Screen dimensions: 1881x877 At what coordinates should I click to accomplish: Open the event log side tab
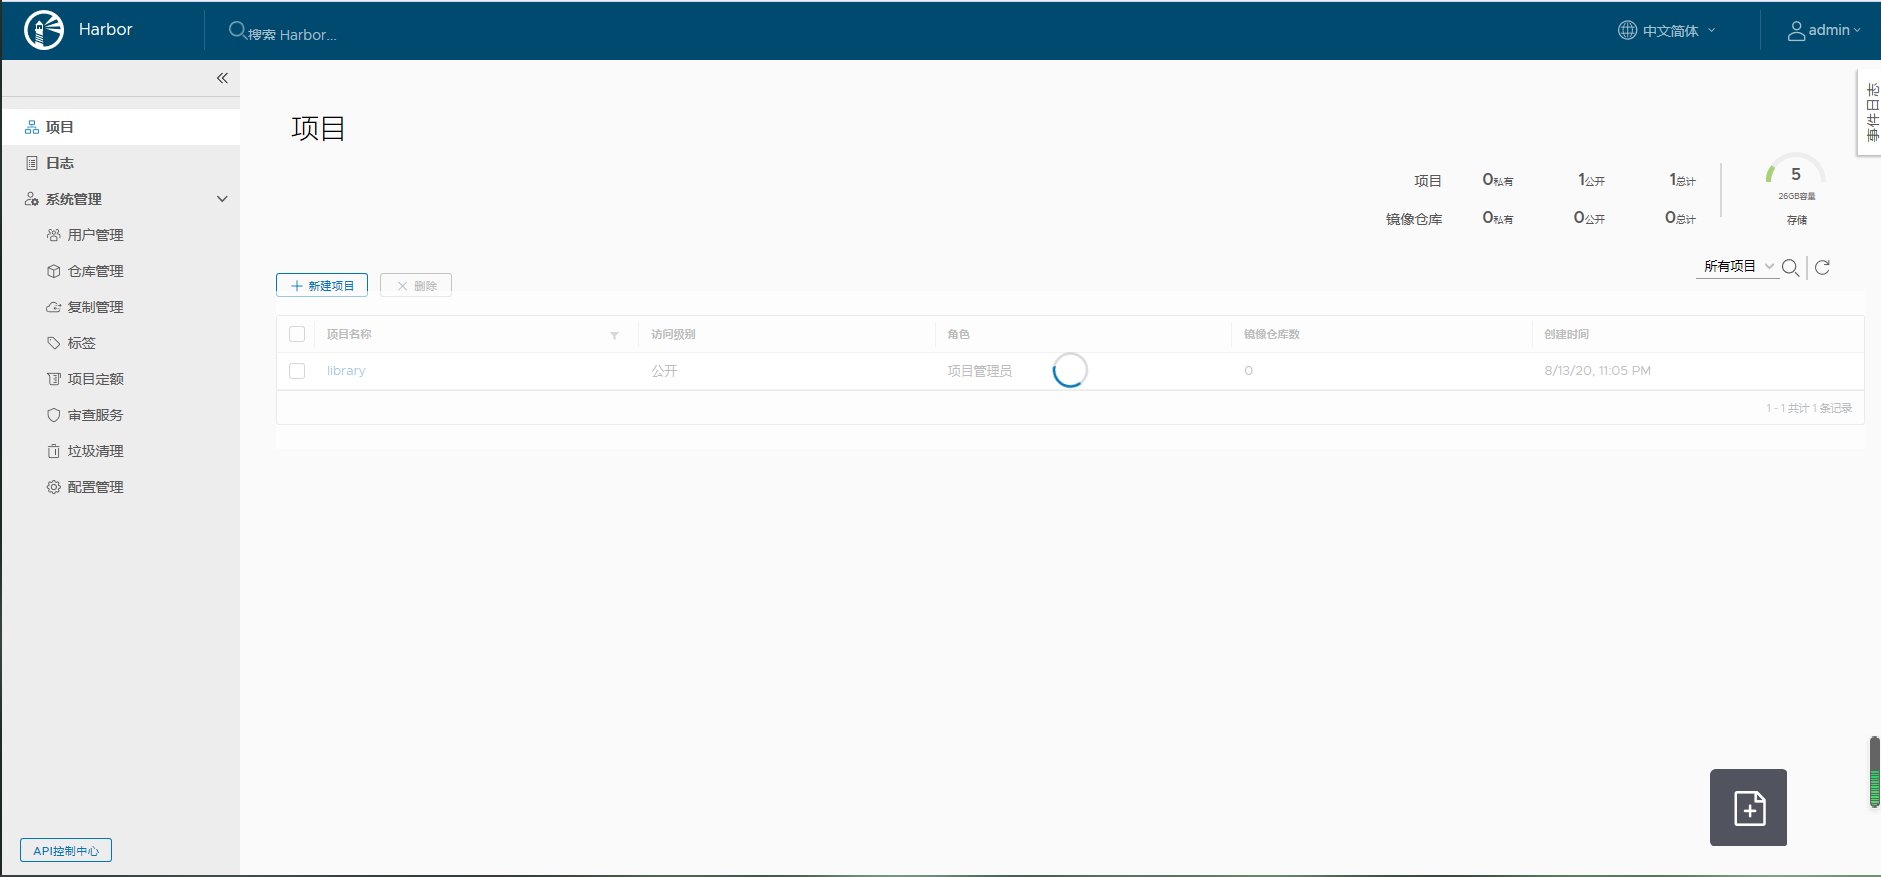click(x=1870, y=112)
